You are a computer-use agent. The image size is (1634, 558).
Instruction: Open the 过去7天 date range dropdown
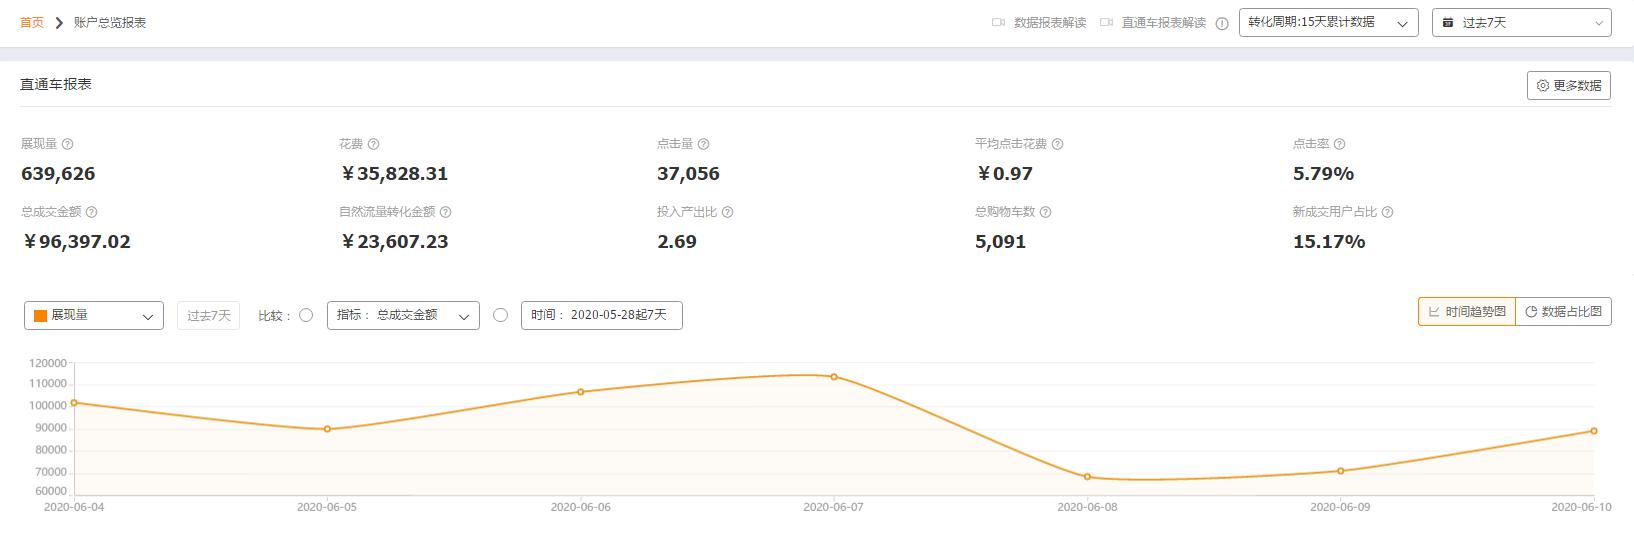coord(1521,22)
